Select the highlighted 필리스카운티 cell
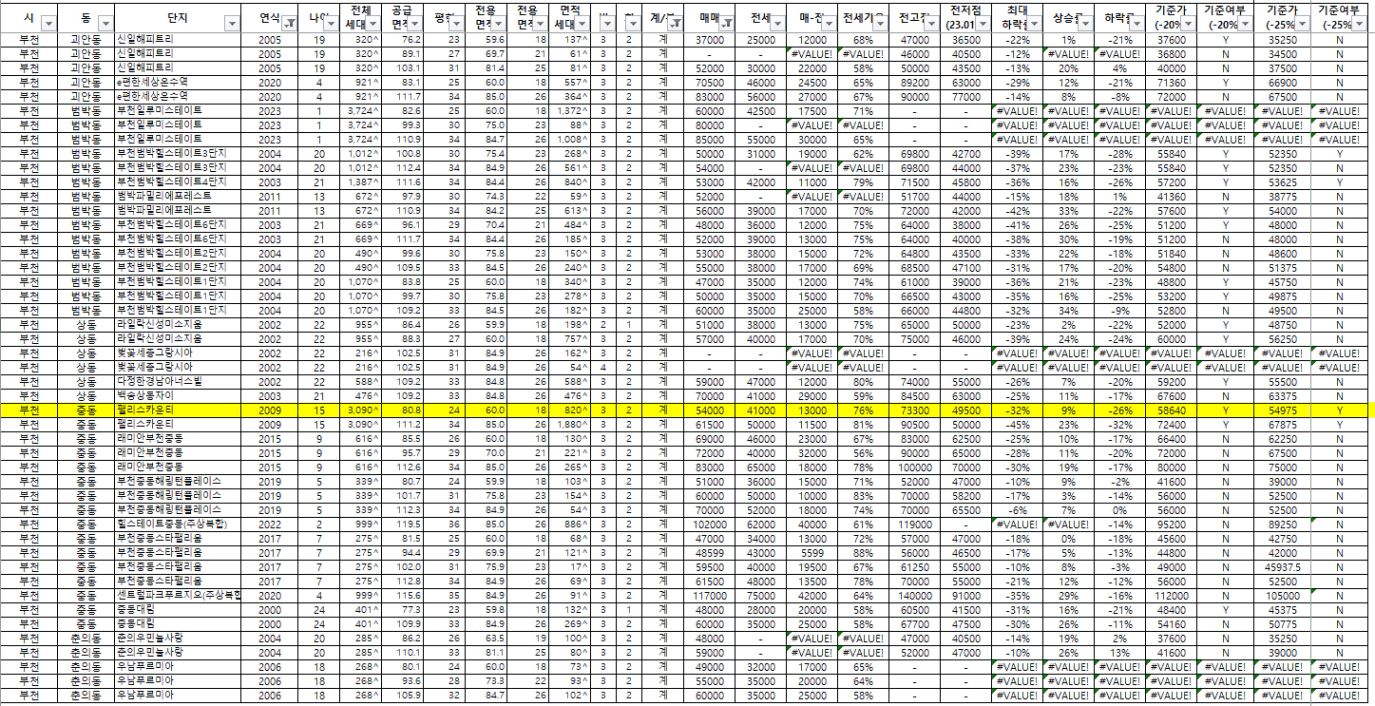Image resolution: width=1375 pixels, height=706 pixels. pyautogui.click(x=177, y=410)
